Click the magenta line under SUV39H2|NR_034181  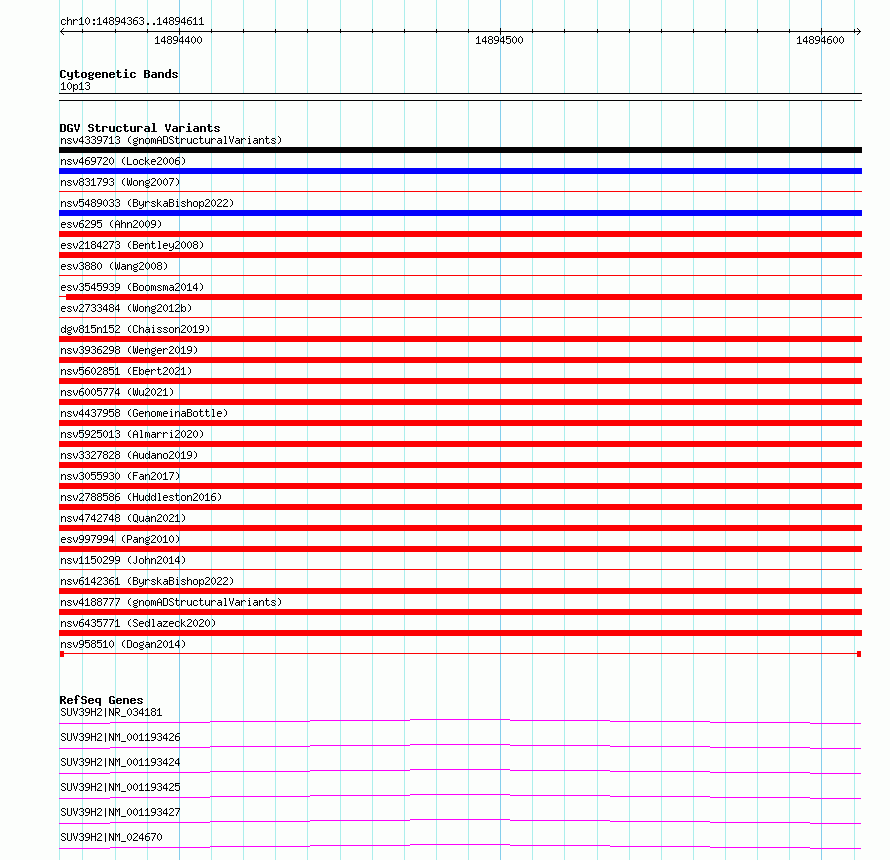[460, 721]
